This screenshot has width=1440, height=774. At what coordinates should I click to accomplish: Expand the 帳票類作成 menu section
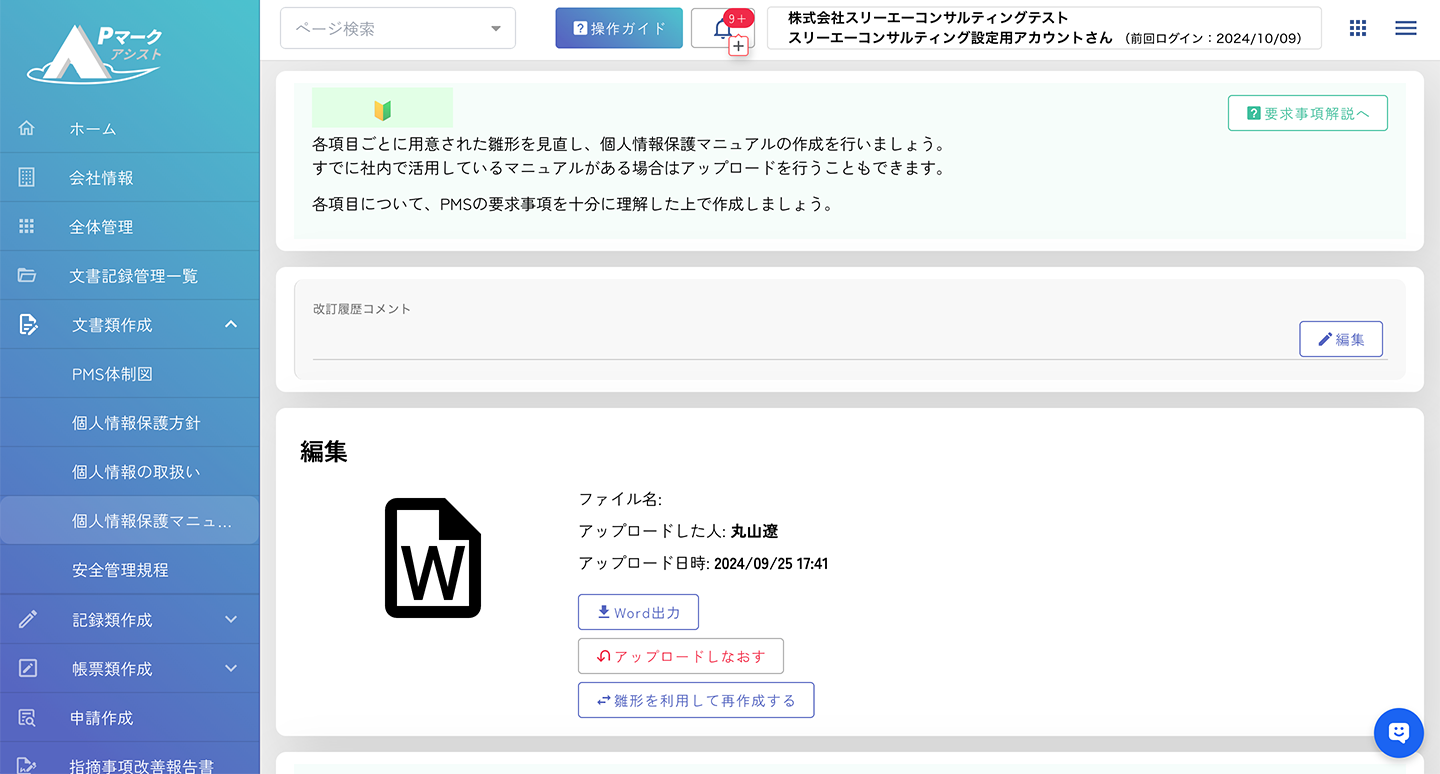pyautogui.click(x=231, y=668)
